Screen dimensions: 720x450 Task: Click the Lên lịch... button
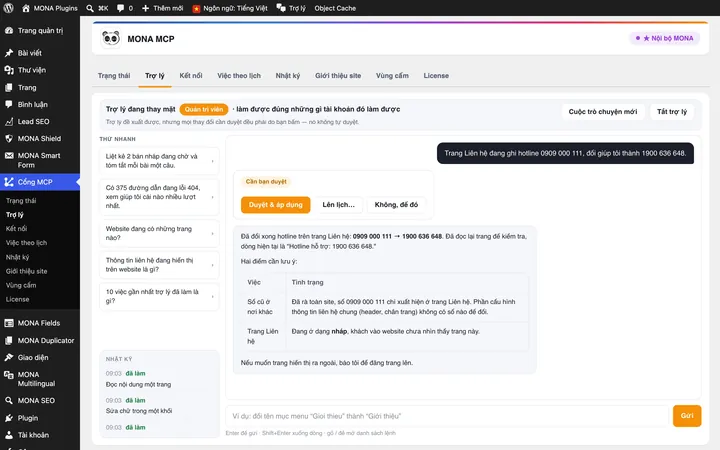click(338, 205)
